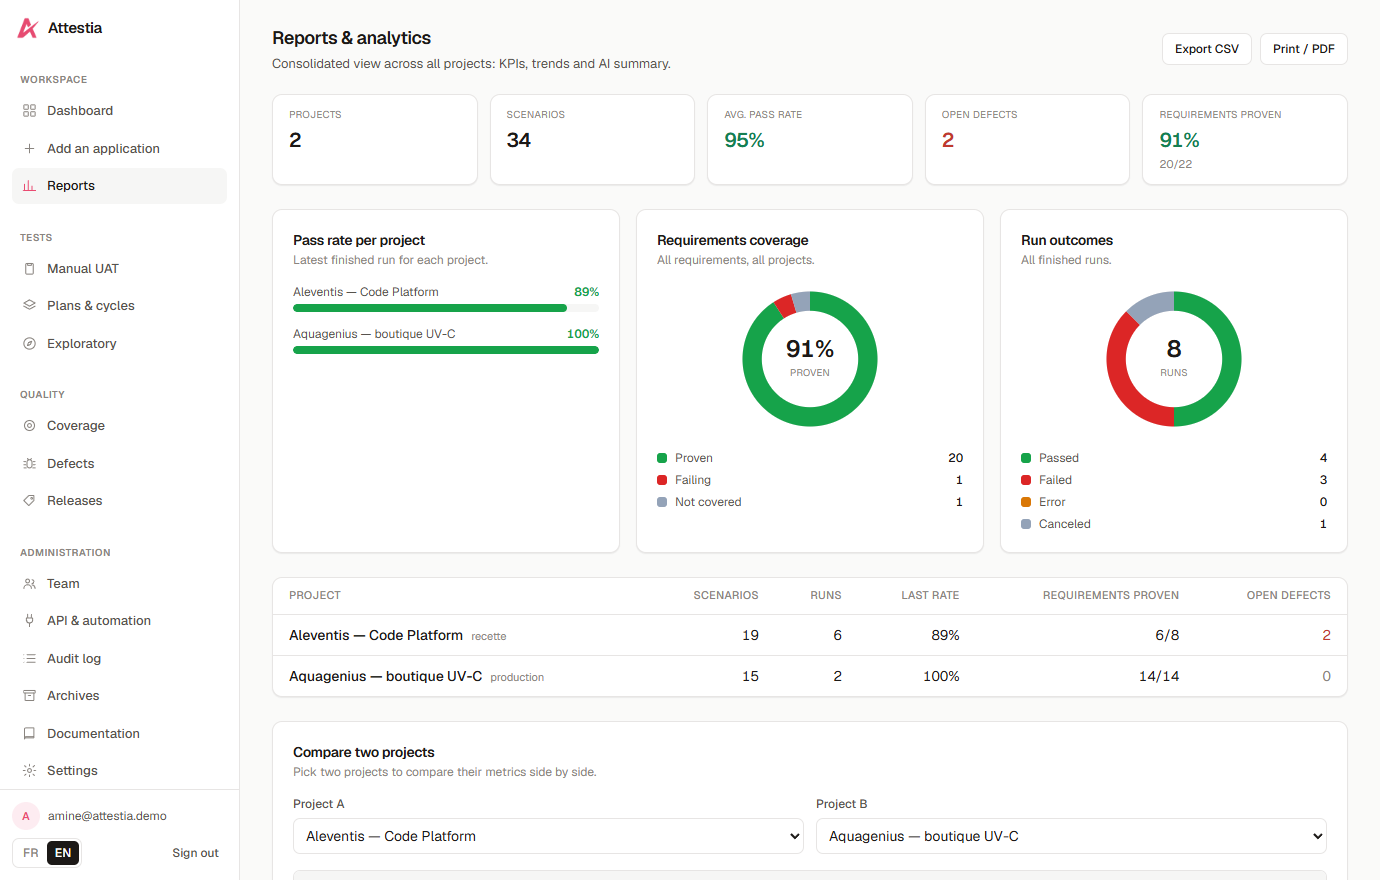Click the Exploratory compass icon
The image size is (1380, 880).
(29, 344)
